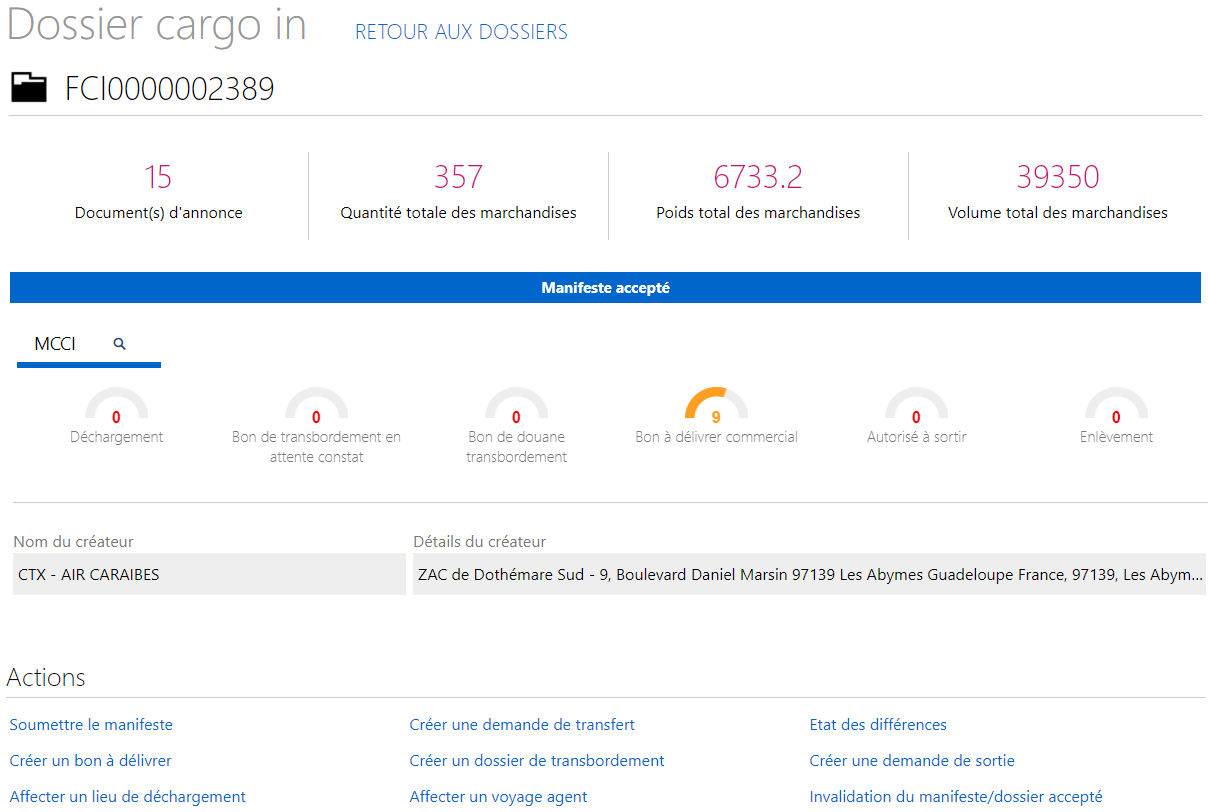Click Etat des différences link
Image resolution: width=1208 pixels, height=812 pixels.
878,724
